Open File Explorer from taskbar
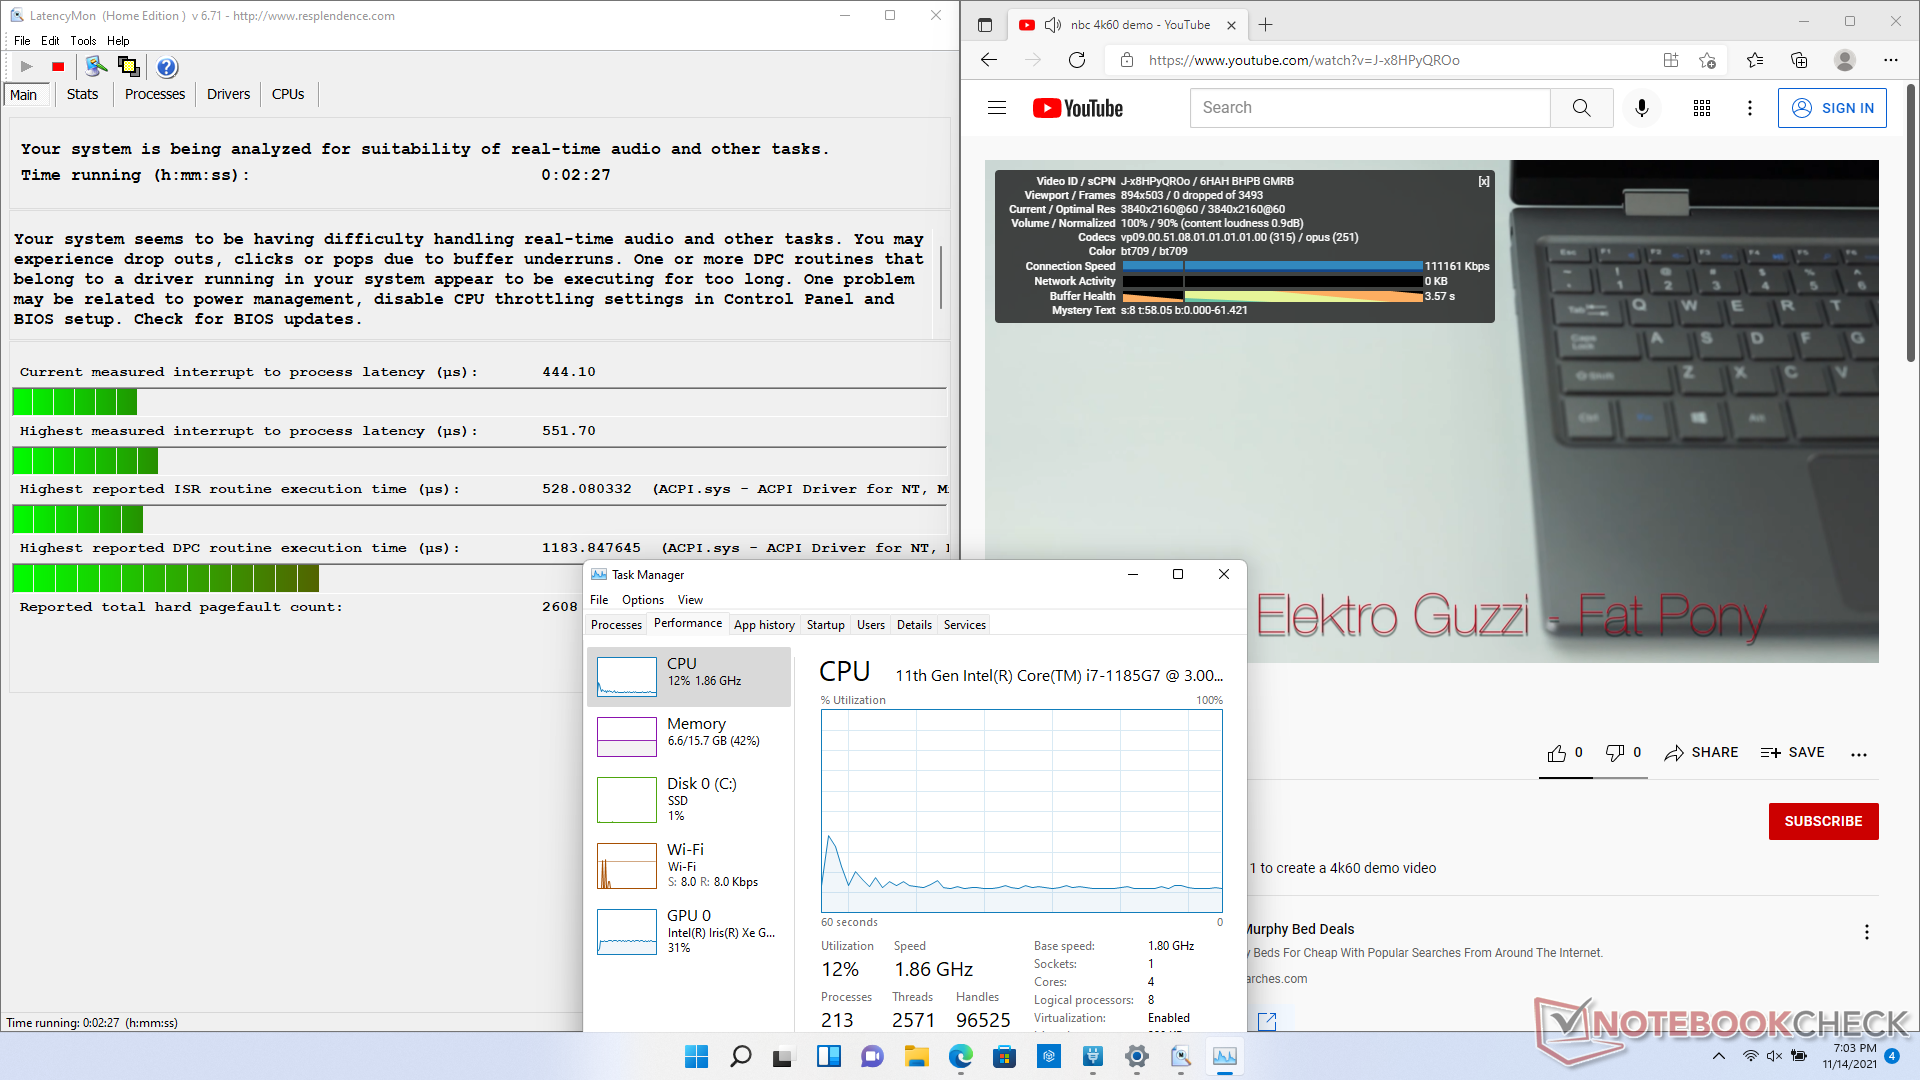The height and width of the screenshot is (1080, 1920). pos(916,1056)
